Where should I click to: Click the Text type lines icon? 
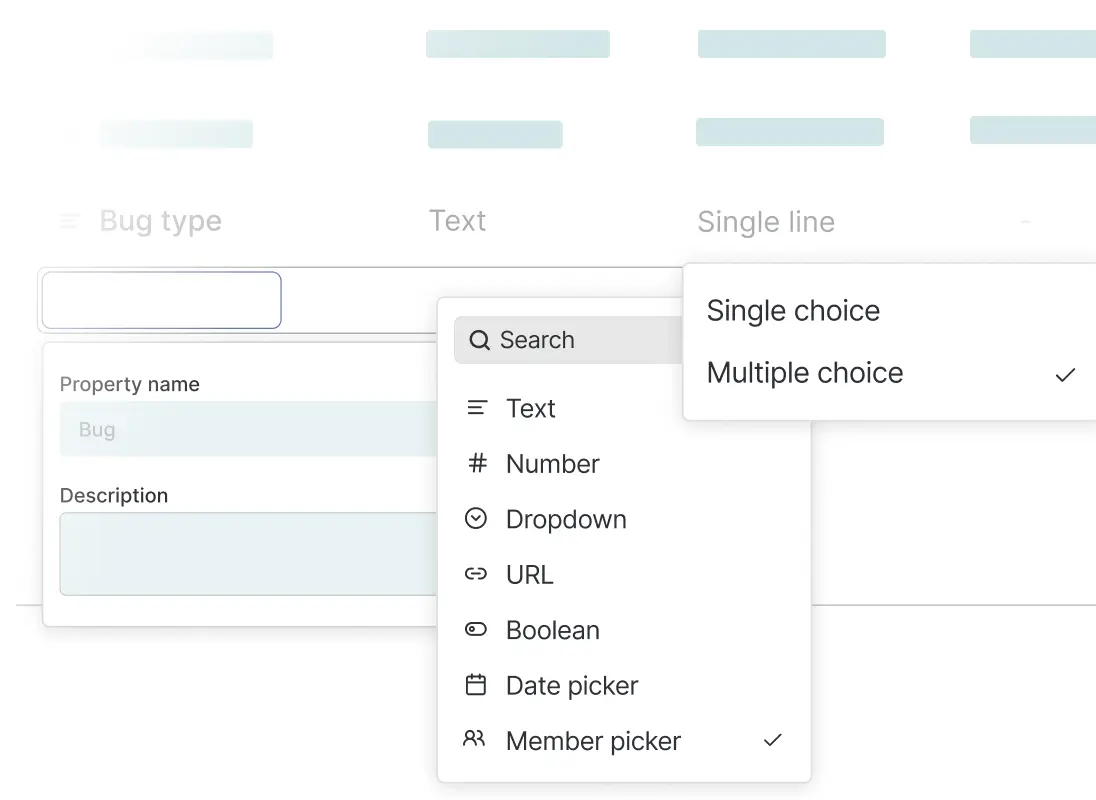click(x=477, y=408)
